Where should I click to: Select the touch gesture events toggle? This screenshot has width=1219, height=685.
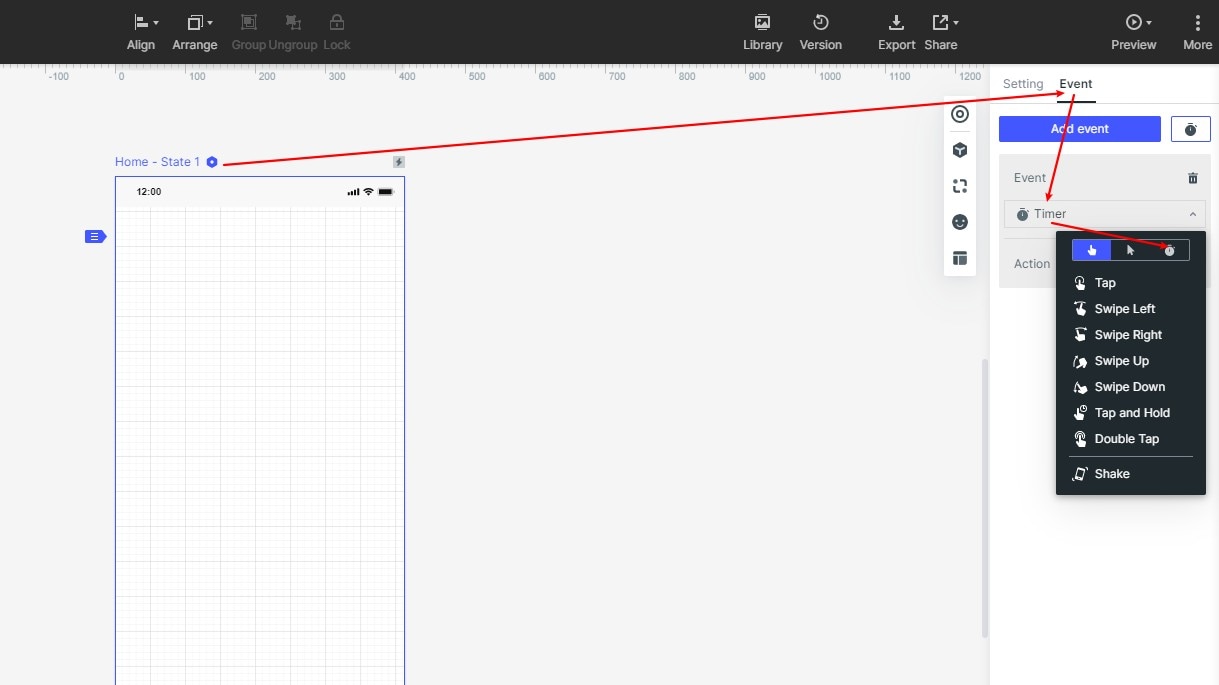coord(1092,250)
